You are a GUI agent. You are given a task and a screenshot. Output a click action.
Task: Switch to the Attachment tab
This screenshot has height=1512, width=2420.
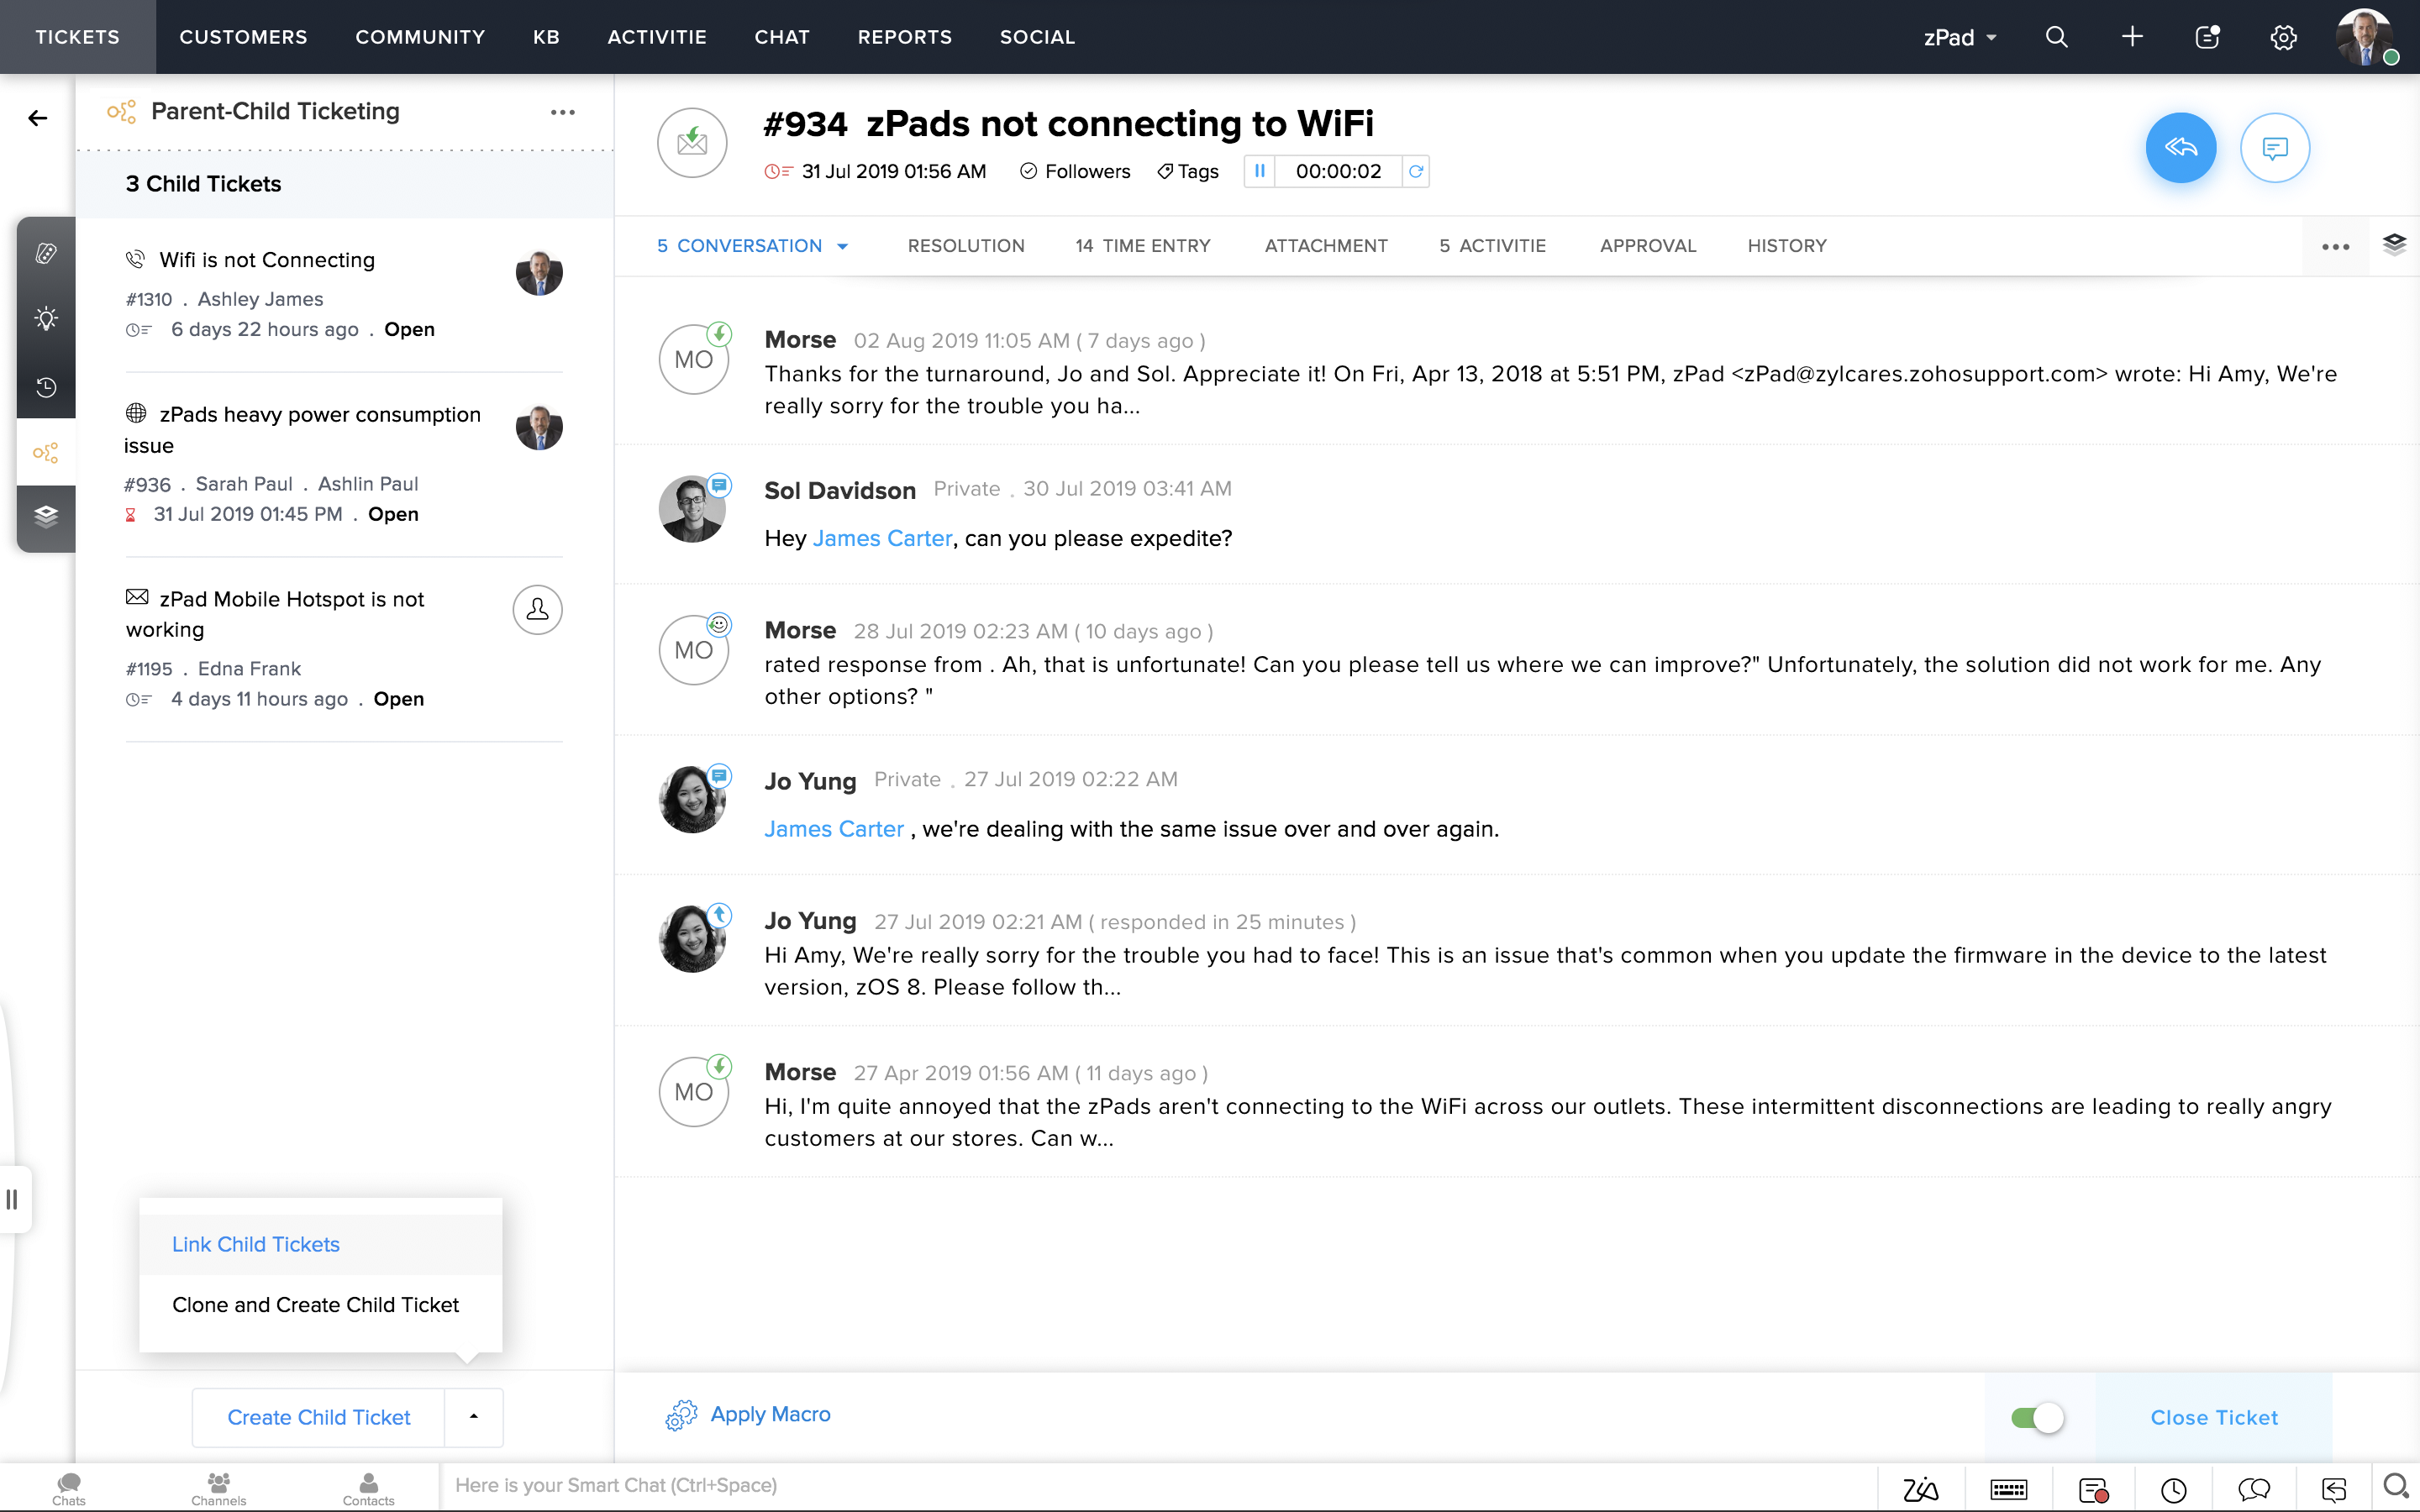(1326, 246)
